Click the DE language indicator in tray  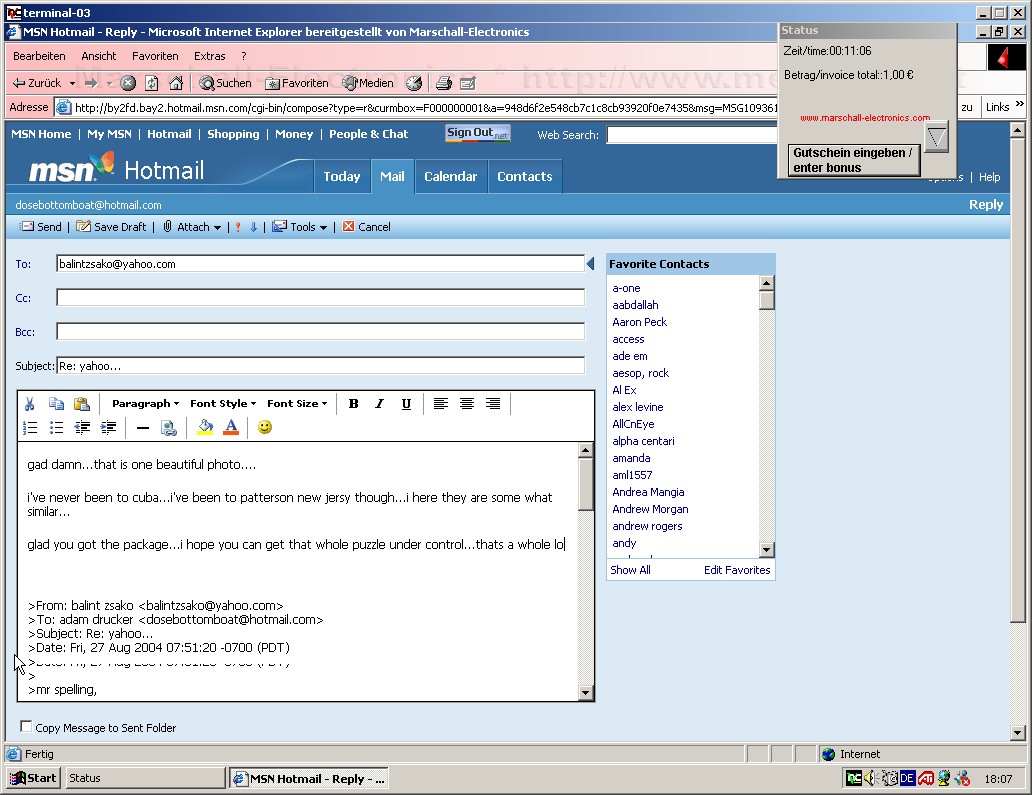tap(907, 779)
